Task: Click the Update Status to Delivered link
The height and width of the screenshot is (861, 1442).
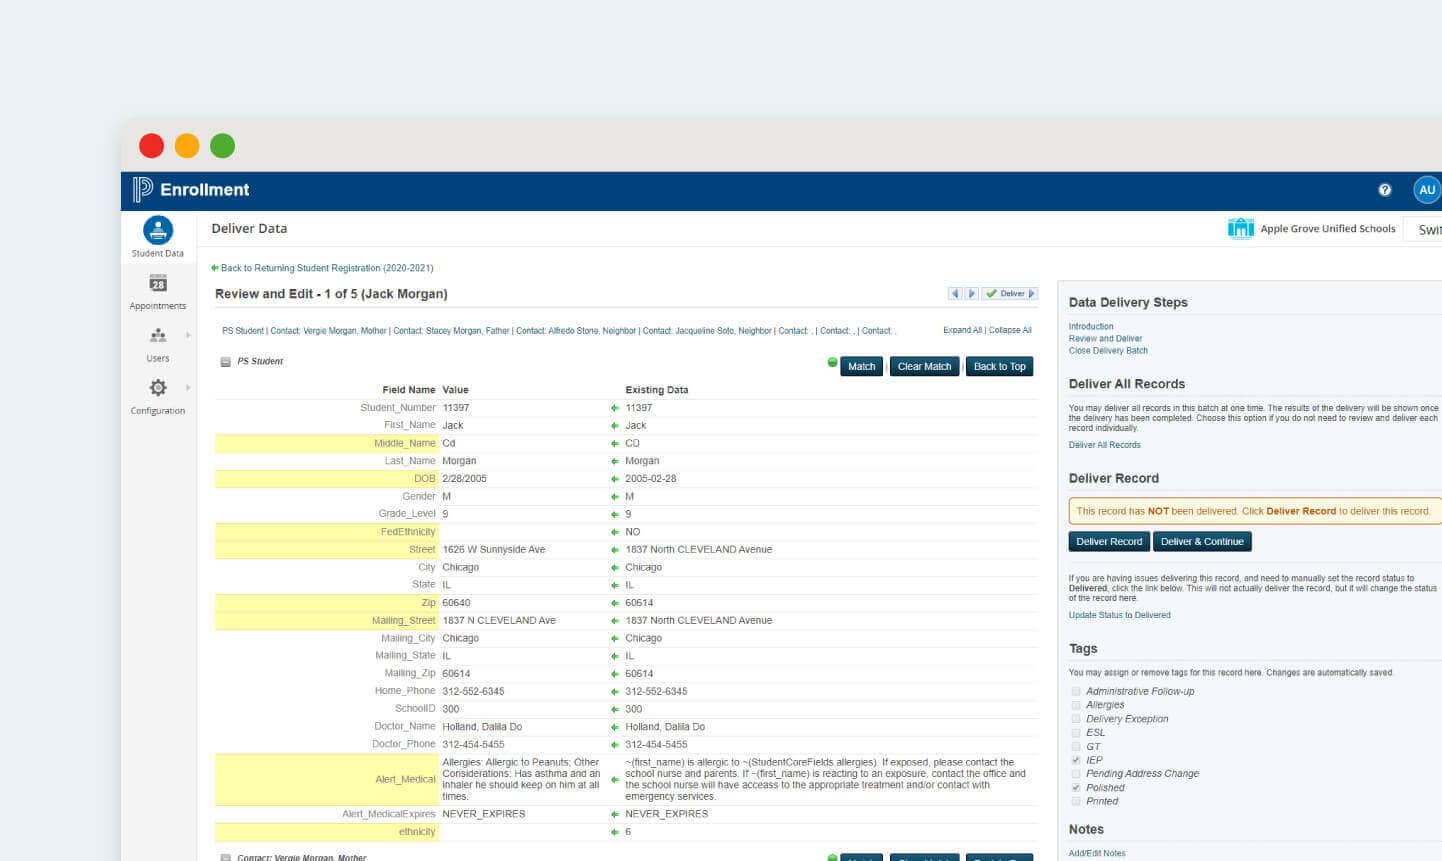Action: click(1119, 614)
